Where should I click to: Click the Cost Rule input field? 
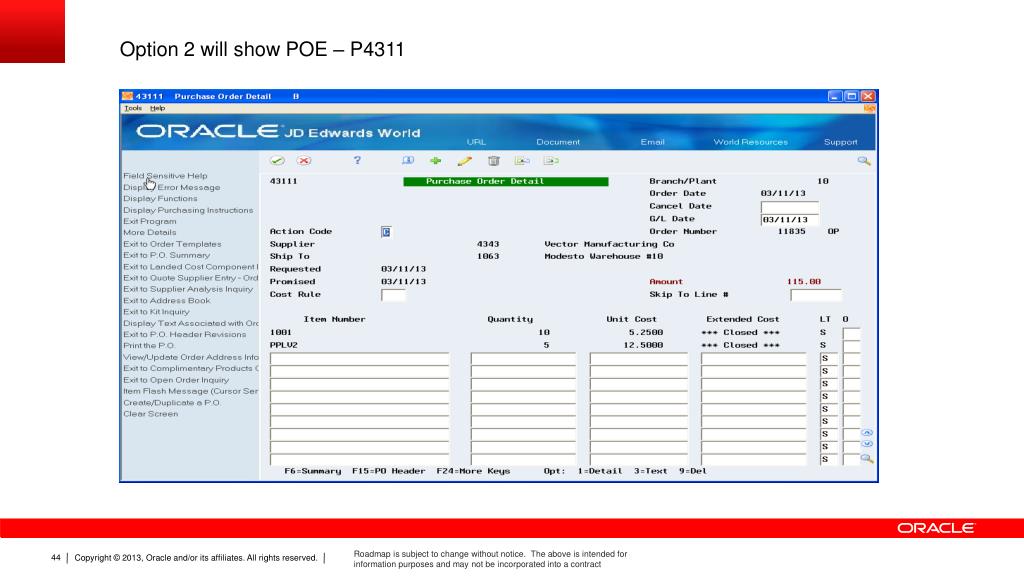(393, 295)
